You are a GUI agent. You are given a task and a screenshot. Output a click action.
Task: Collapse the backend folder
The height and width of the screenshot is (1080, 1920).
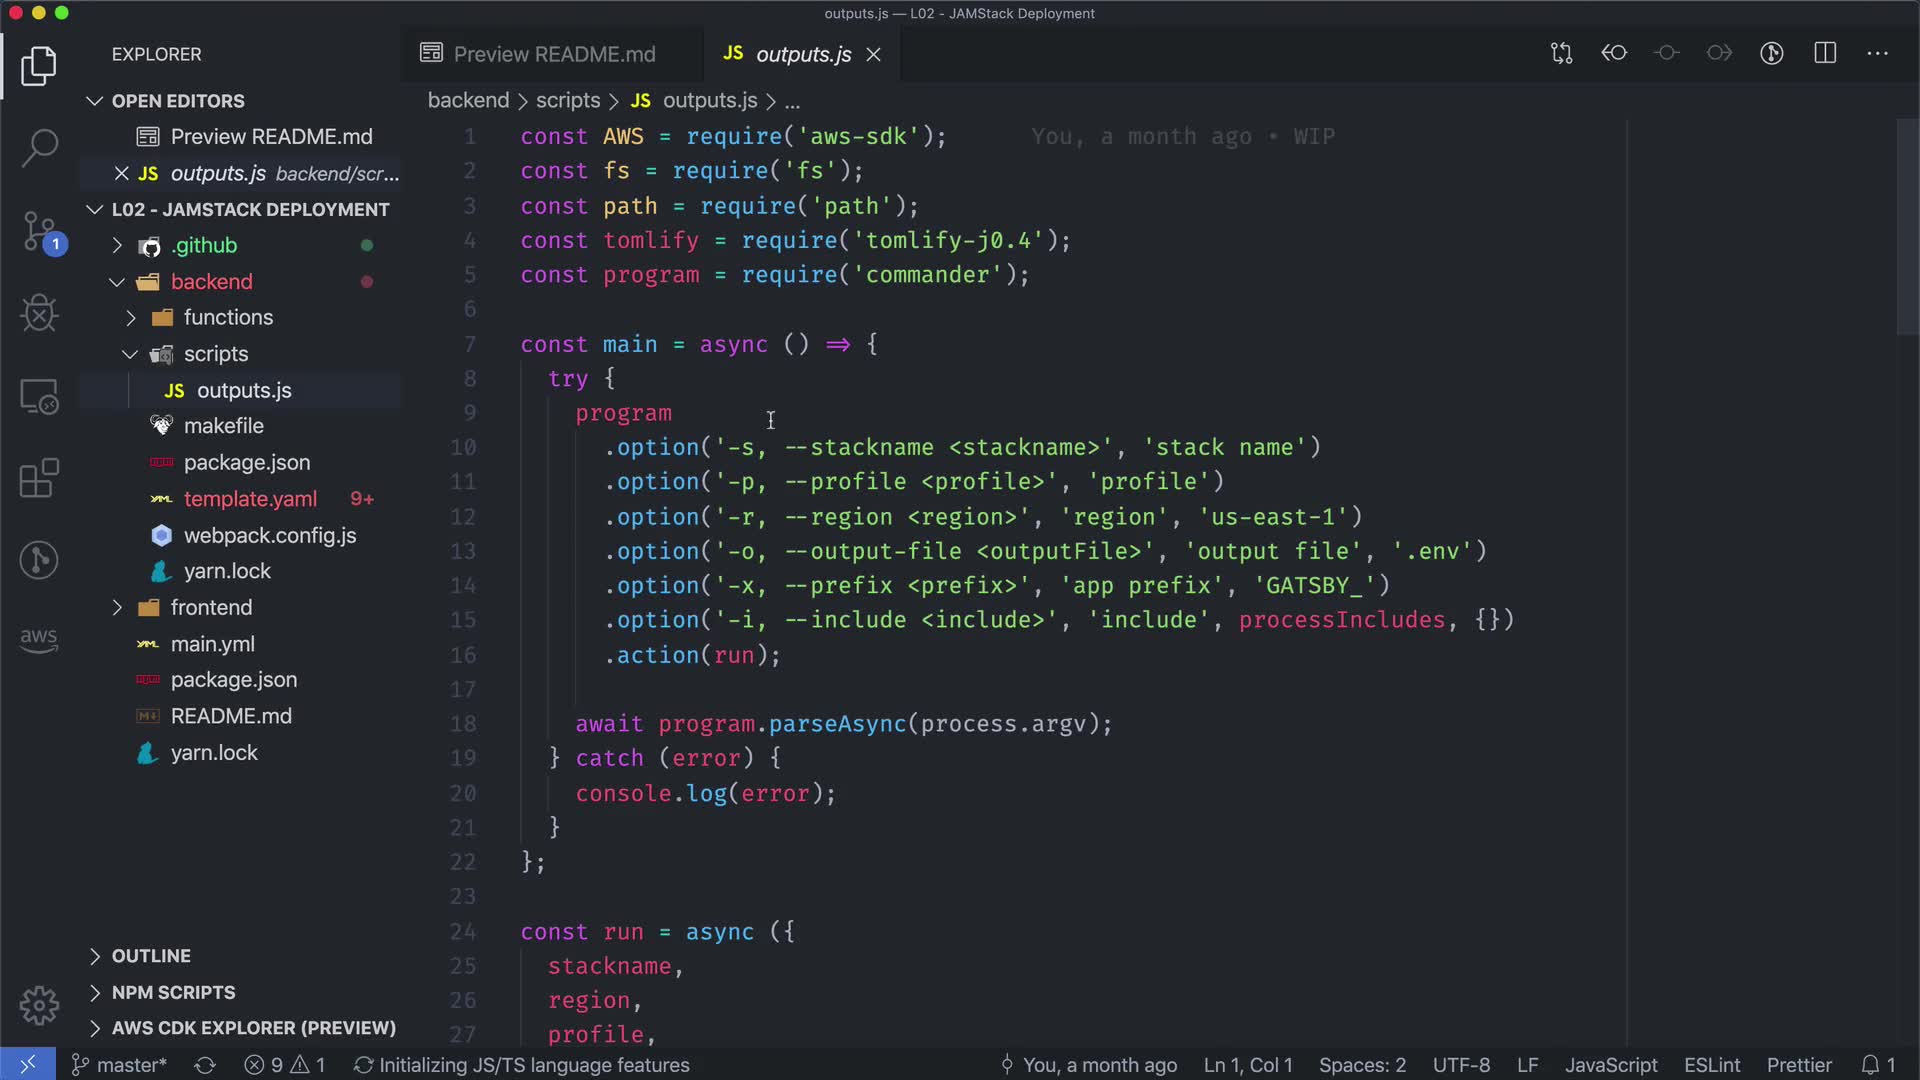pyautogui.click(x=211, y=282)
